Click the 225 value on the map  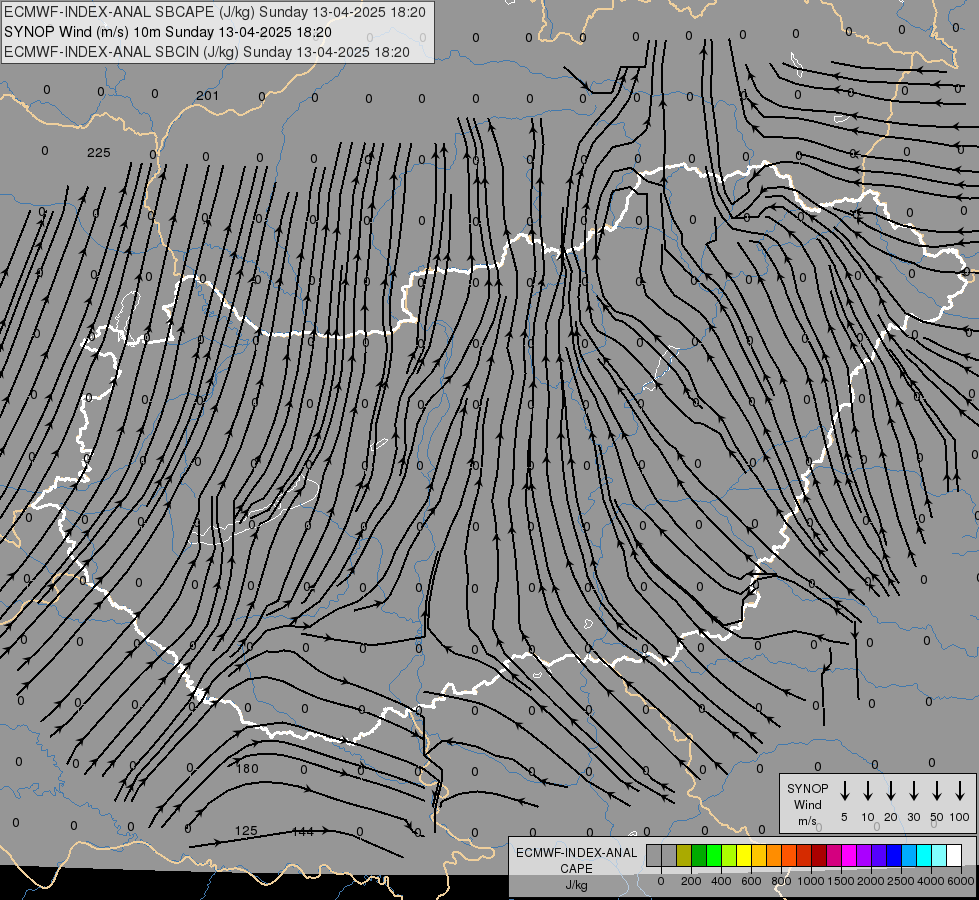click(x=99, y=152)
